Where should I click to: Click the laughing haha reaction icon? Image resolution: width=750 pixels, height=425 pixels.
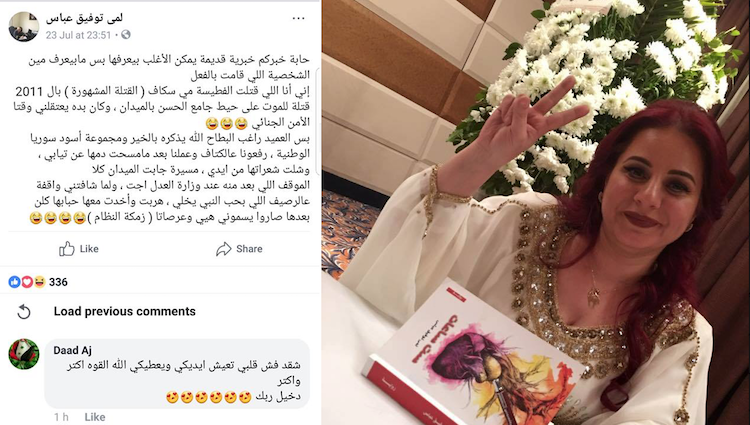39,282
